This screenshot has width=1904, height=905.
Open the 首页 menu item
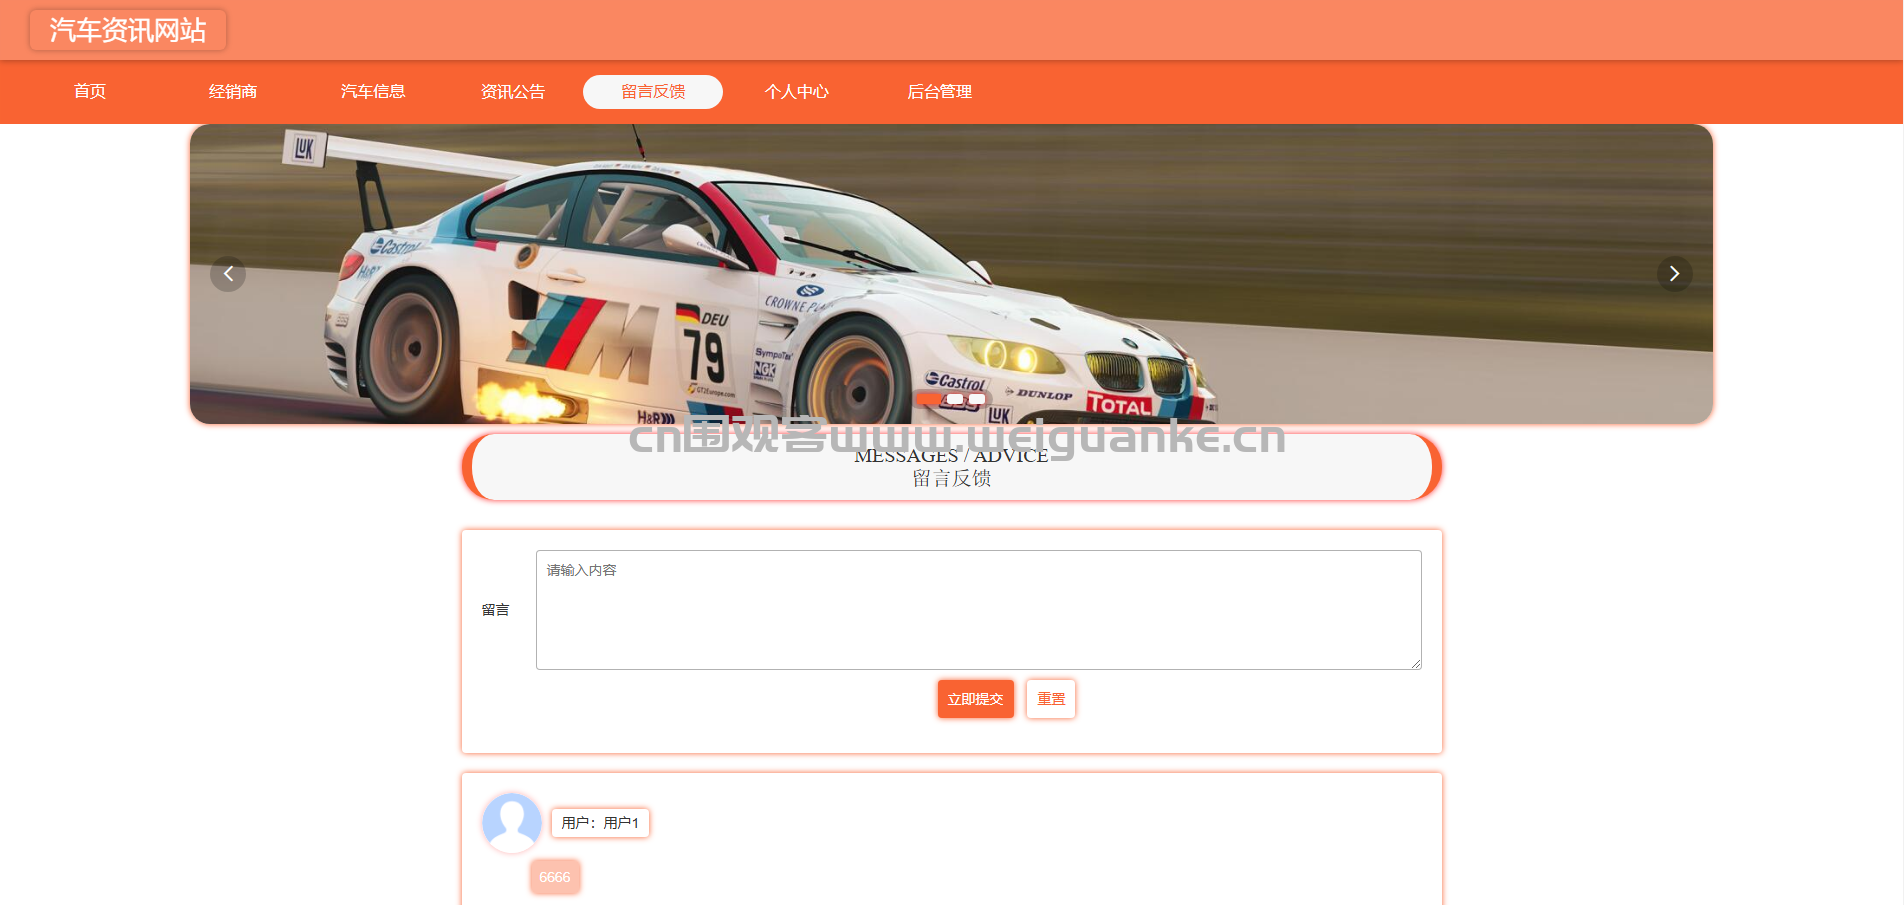[90, 92]
